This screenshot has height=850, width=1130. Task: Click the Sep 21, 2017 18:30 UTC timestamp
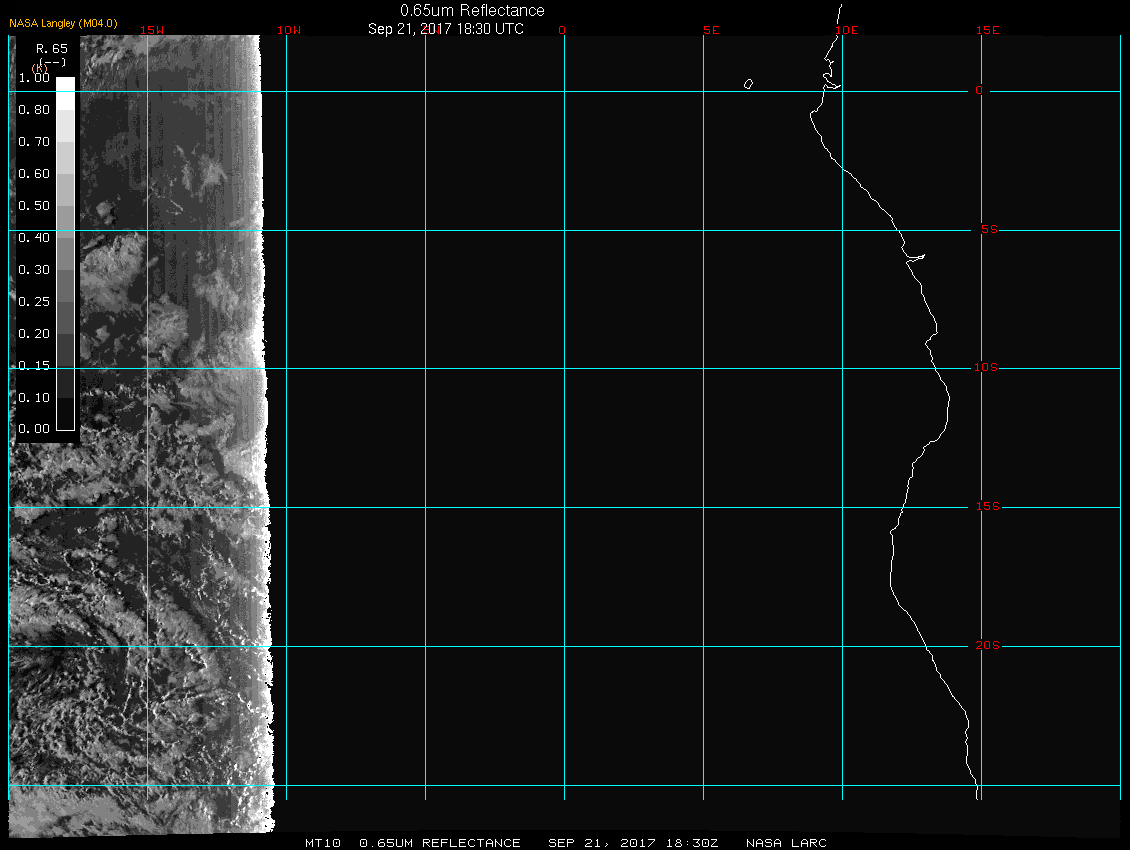click(x=445, y=29)
